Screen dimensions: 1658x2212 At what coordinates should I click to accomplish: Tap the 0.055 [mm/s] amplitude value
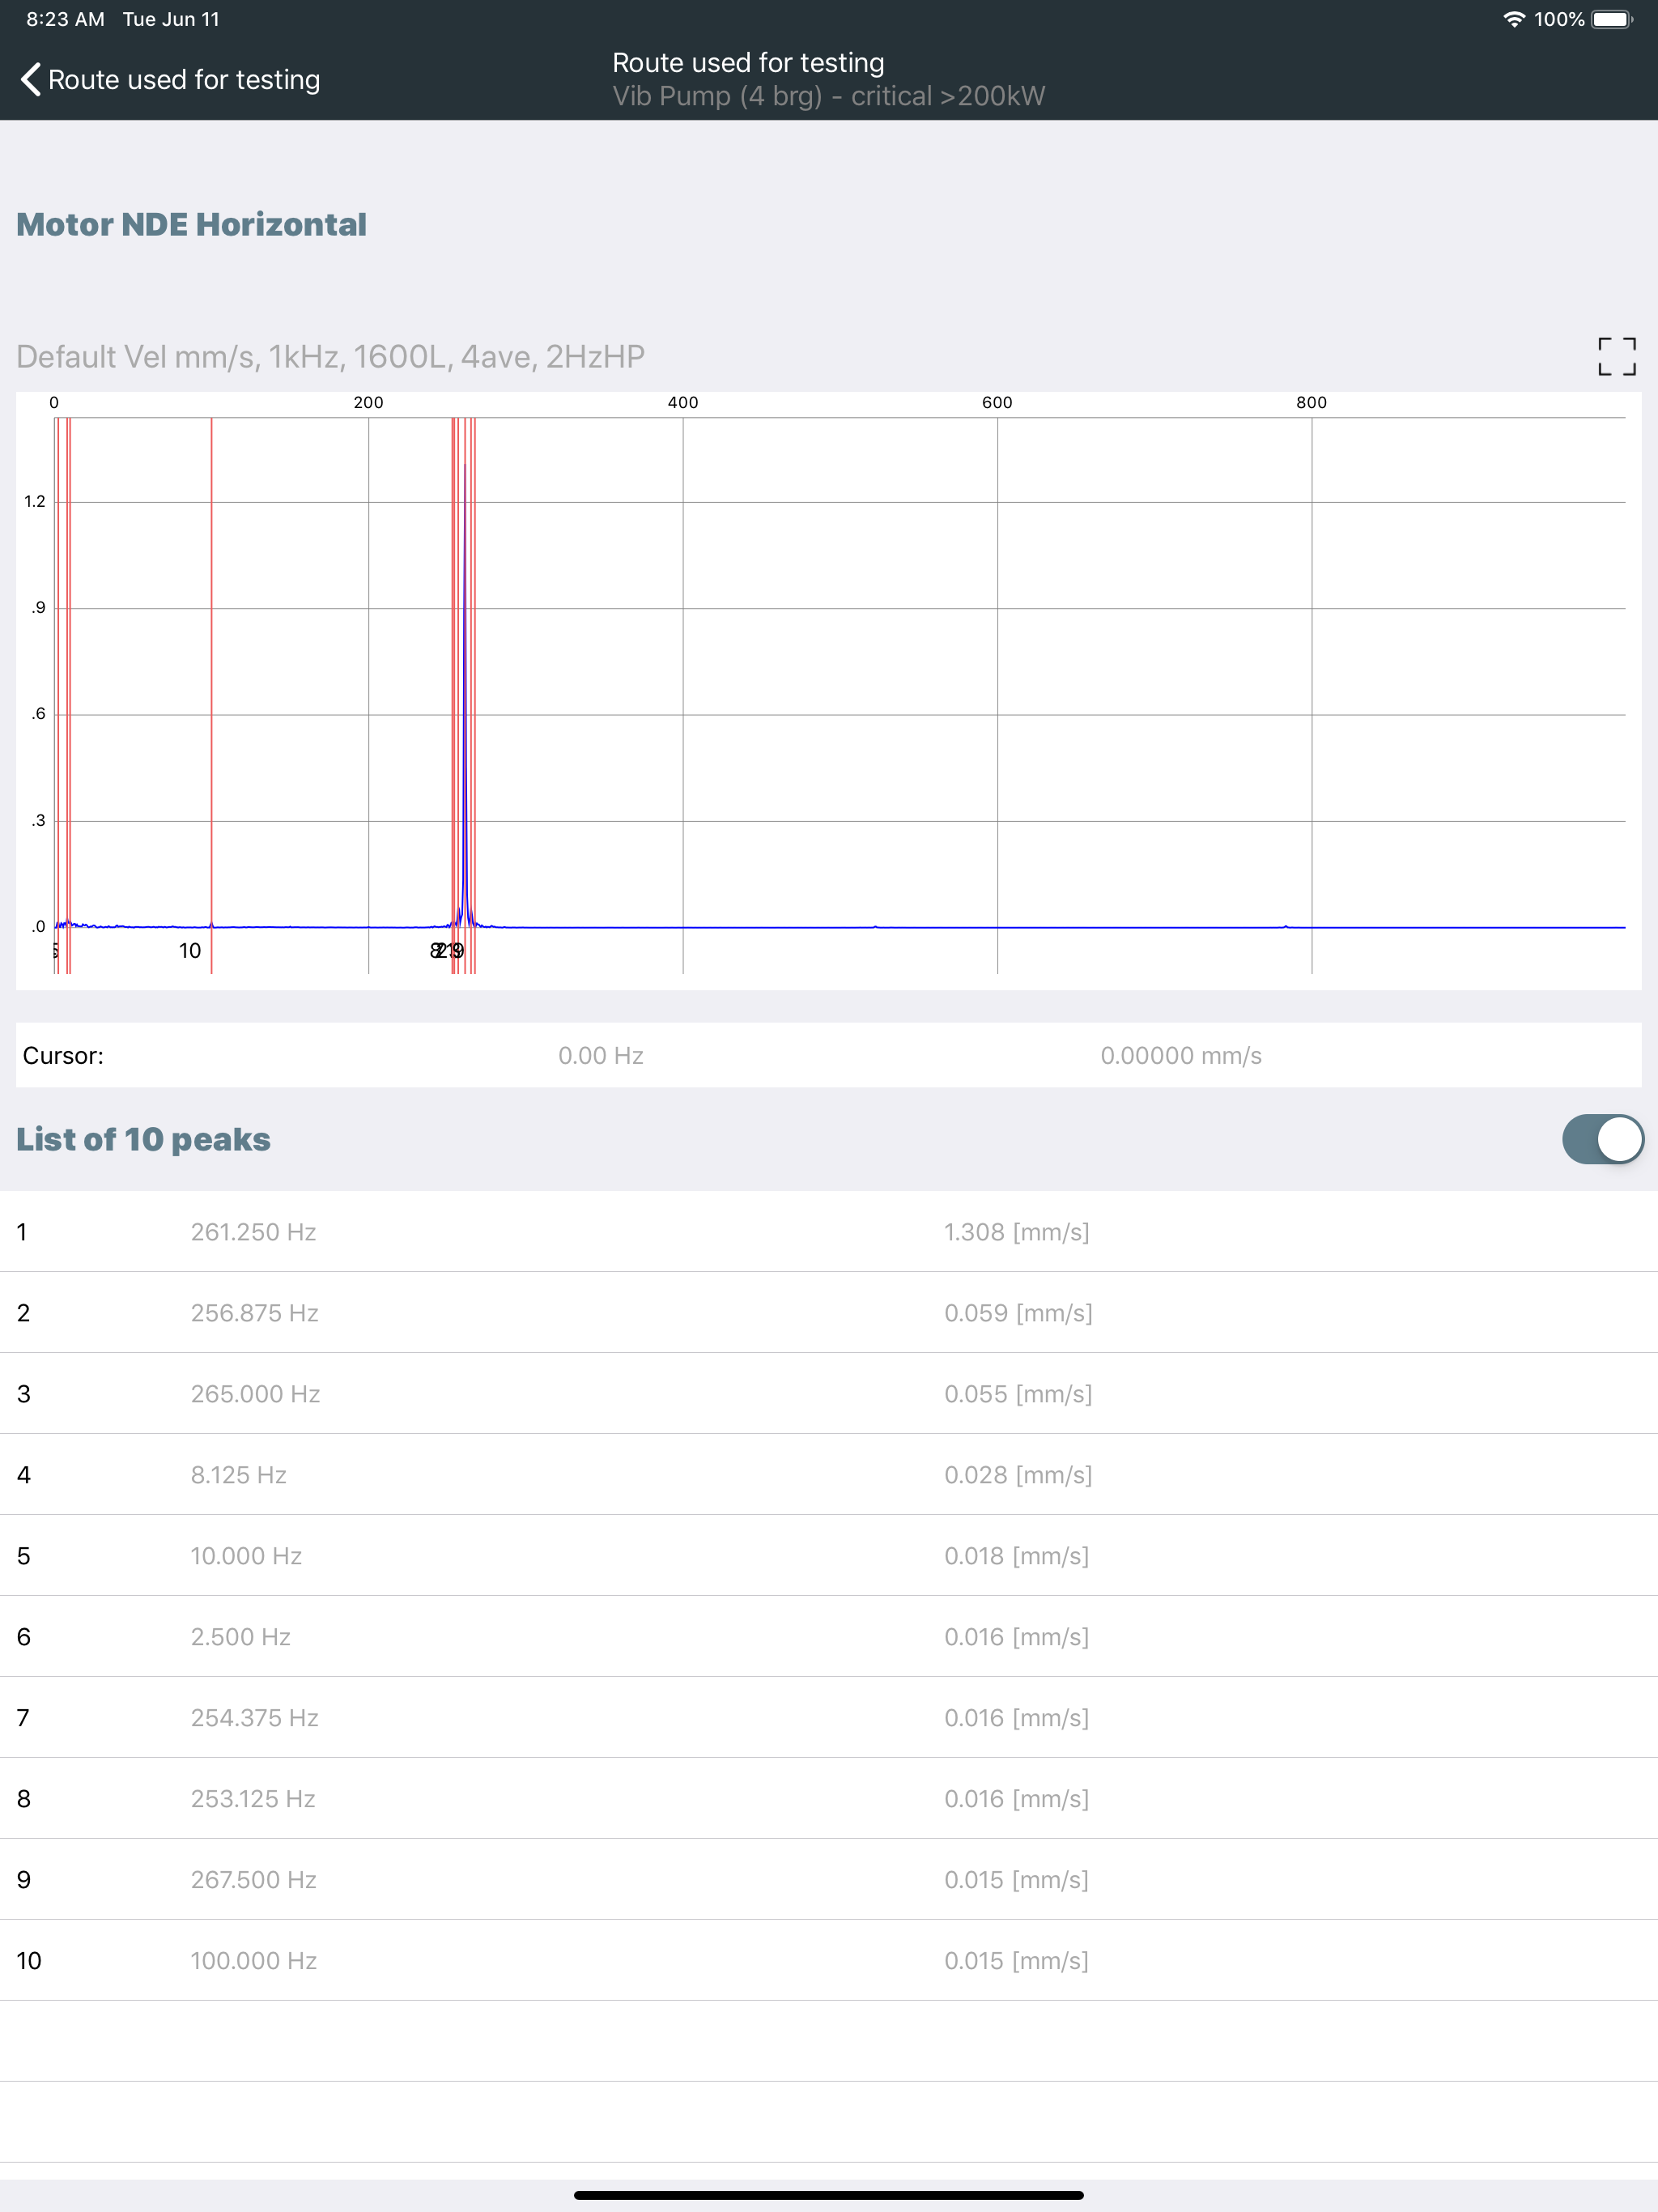pos(1018,1394)
